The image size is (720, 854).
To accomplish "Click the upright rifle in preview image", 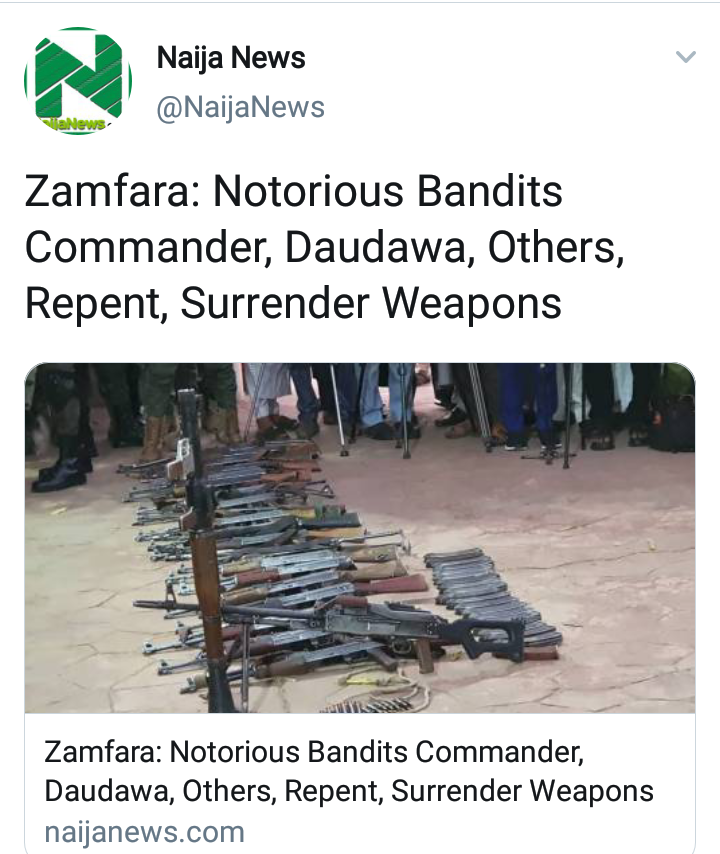I will (x=203, y=545).
